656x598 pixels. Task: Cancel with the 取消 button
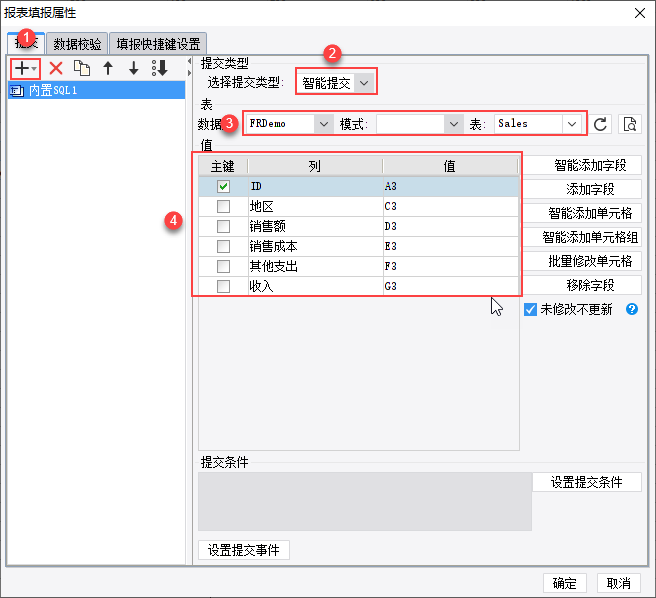pos(619,583)
